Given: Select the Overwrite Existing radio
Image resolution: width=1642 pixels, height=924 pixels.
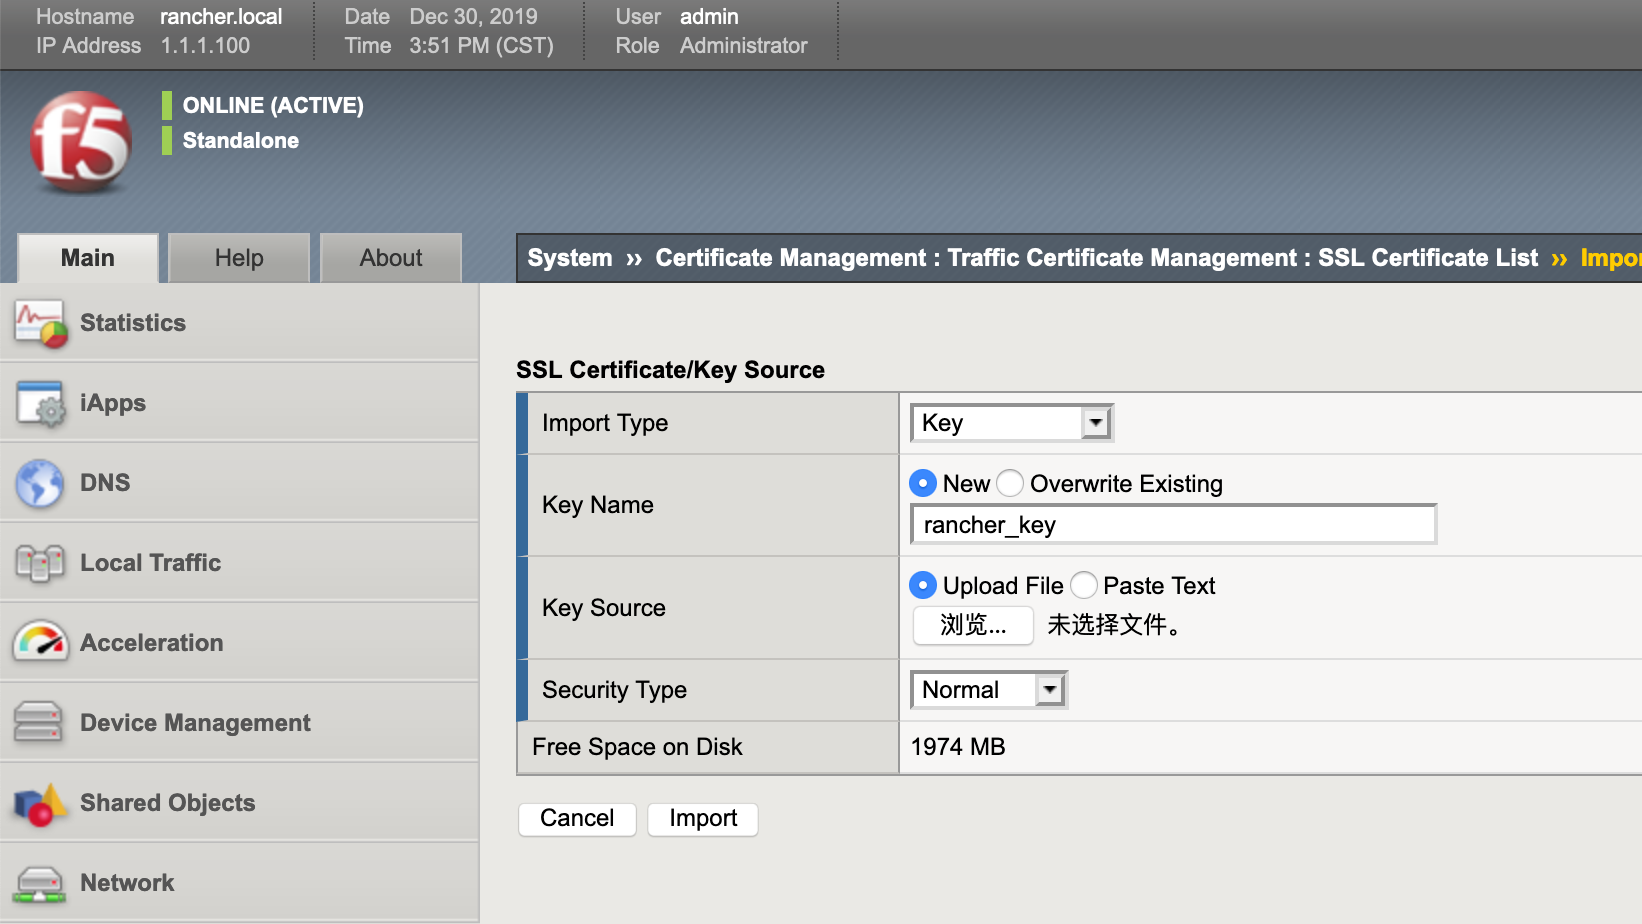Looking at the screenshot, I should pos(1010,484).
